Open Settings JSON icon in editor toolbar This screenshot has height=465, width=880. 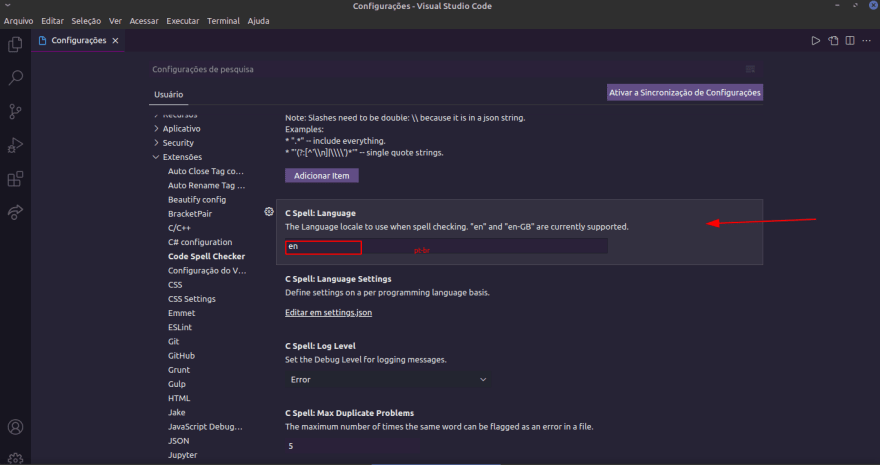pos(833,40)
